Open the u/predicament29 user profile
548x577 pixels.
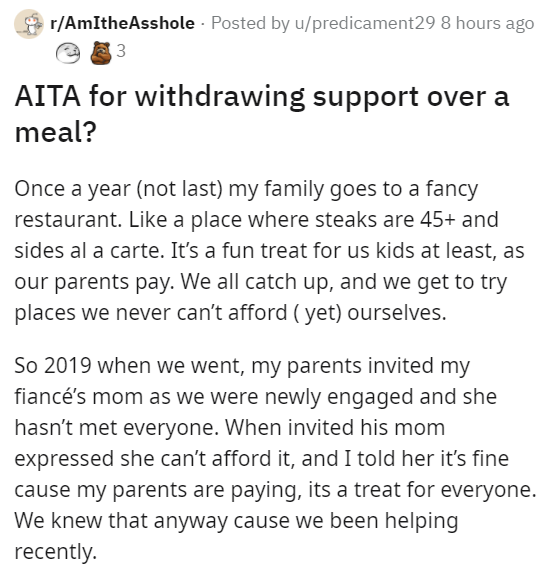pyautogui.click(x=365, y=24)
